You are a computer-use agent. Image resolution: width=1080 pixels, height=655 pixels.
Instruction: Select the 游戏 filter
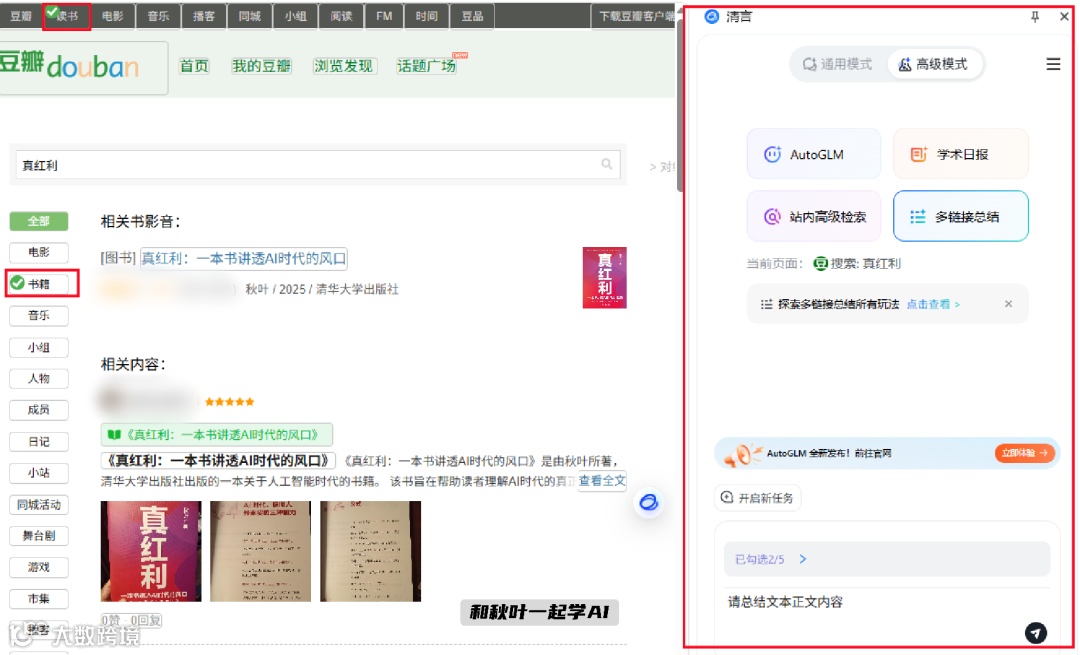[x=39, y=567]
